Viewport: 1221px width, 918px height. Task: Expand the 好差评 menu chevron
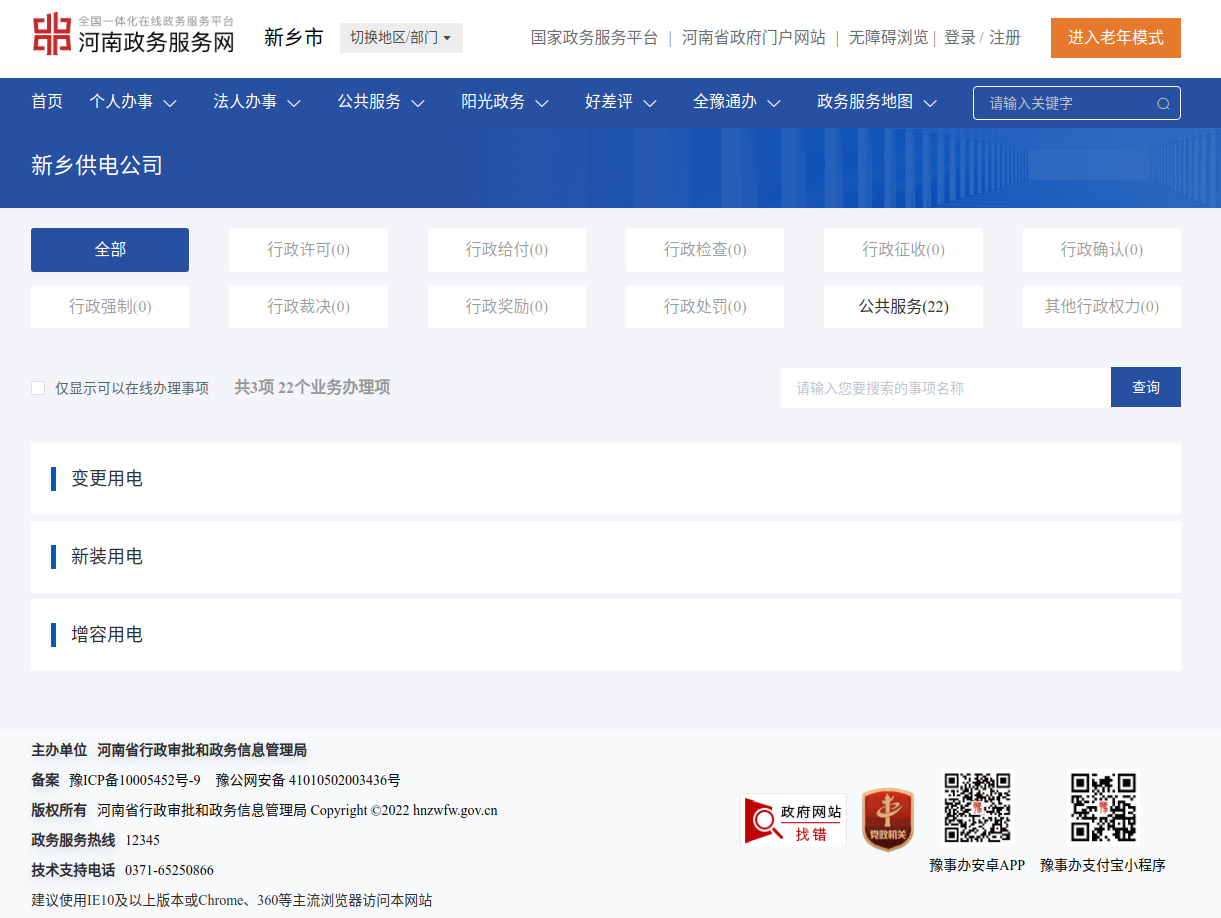coord(650,103)
